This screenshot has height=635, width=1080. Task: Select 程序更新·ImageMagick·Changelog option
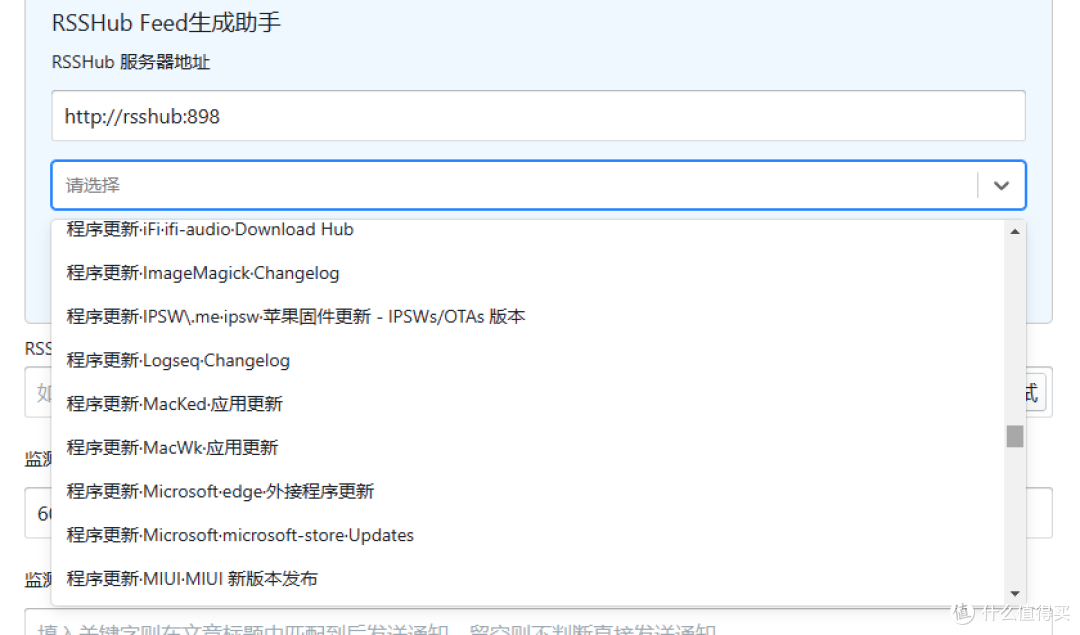coord(528,273)
